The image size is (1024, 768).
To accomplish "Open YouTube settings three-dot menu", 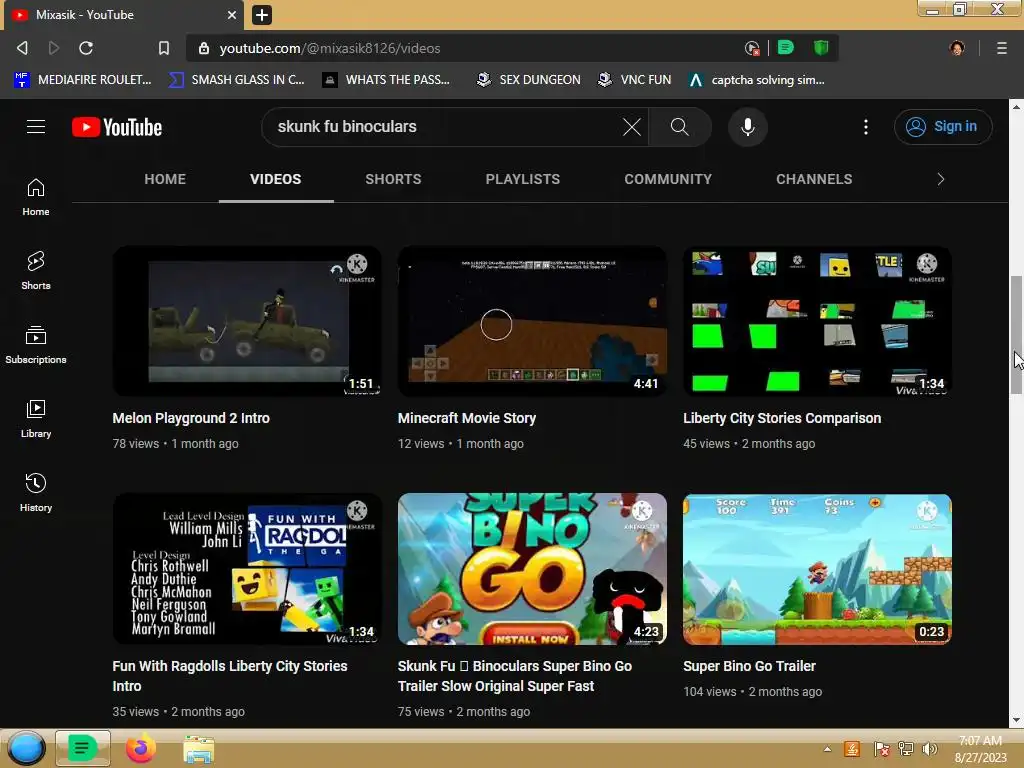I will (x=866, y=127).
